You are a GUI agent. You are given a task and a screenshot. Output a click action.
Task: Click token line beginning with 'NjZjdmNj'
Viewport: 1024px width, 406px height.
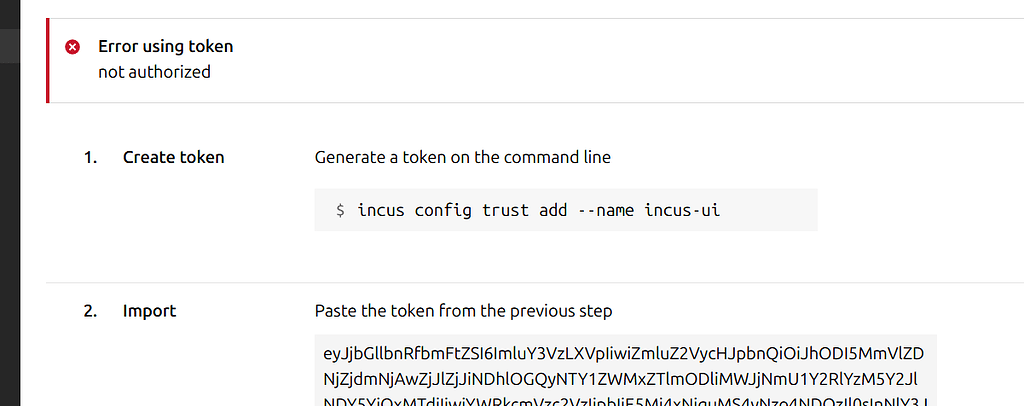coord(621,379)
